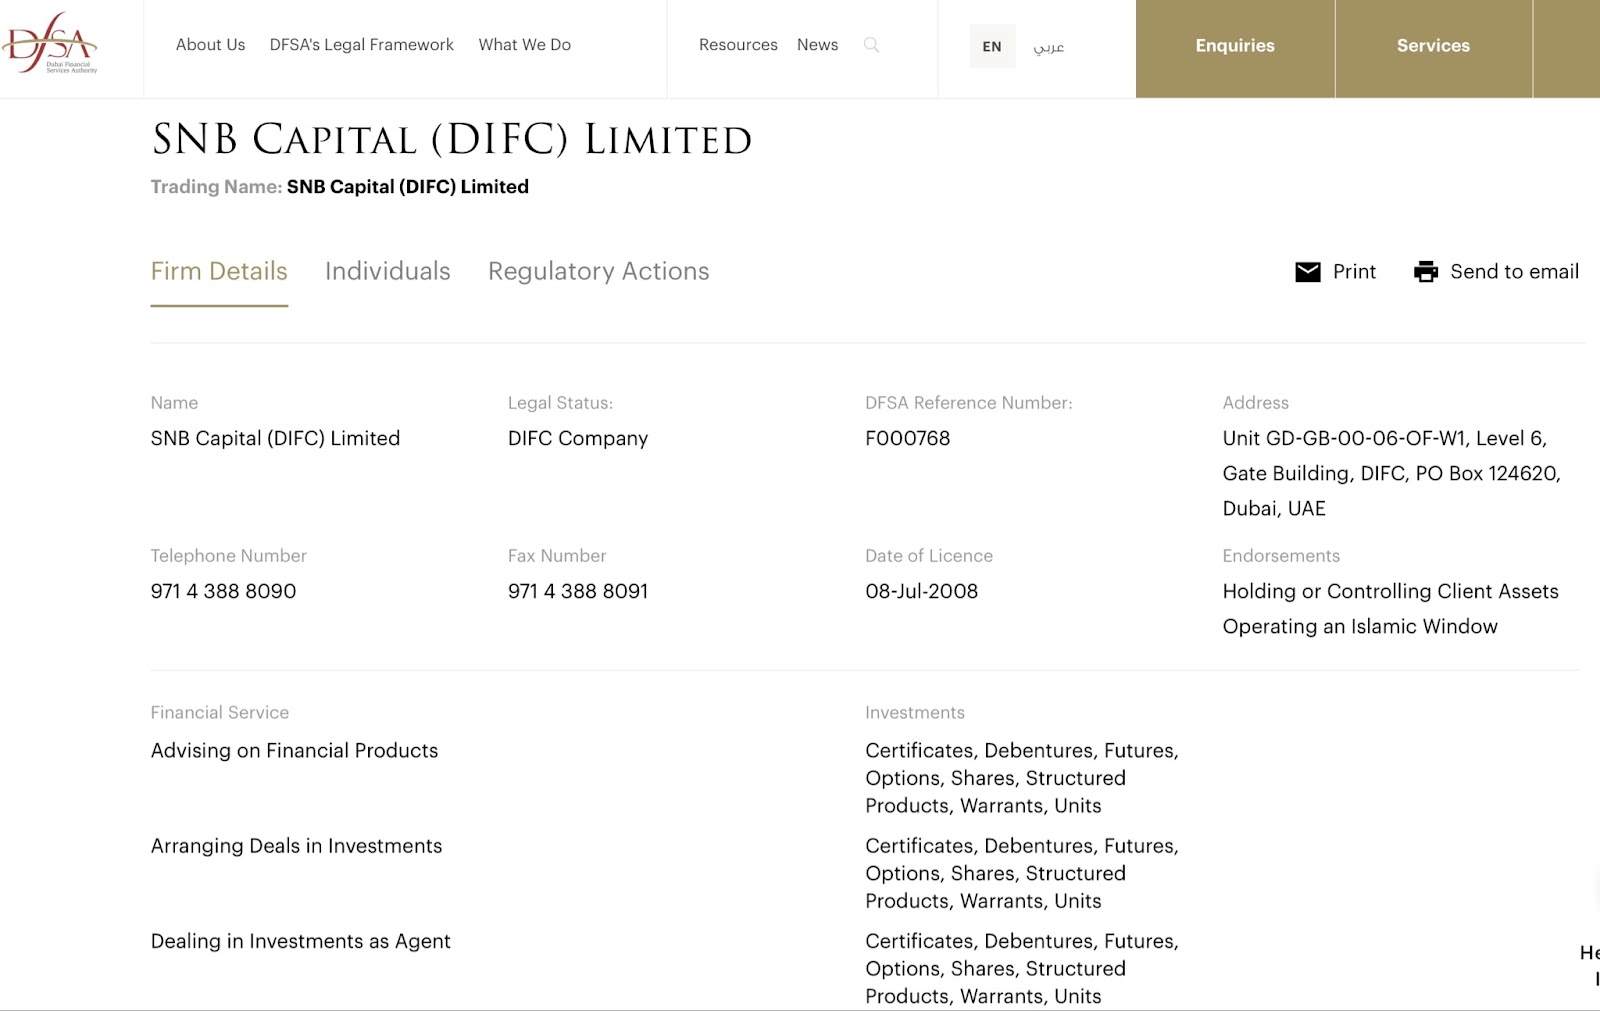Click the fax number 971 4 388 8091
Image resolution: width=1600 pixels, height=1011 pixels.
point(578,591)
